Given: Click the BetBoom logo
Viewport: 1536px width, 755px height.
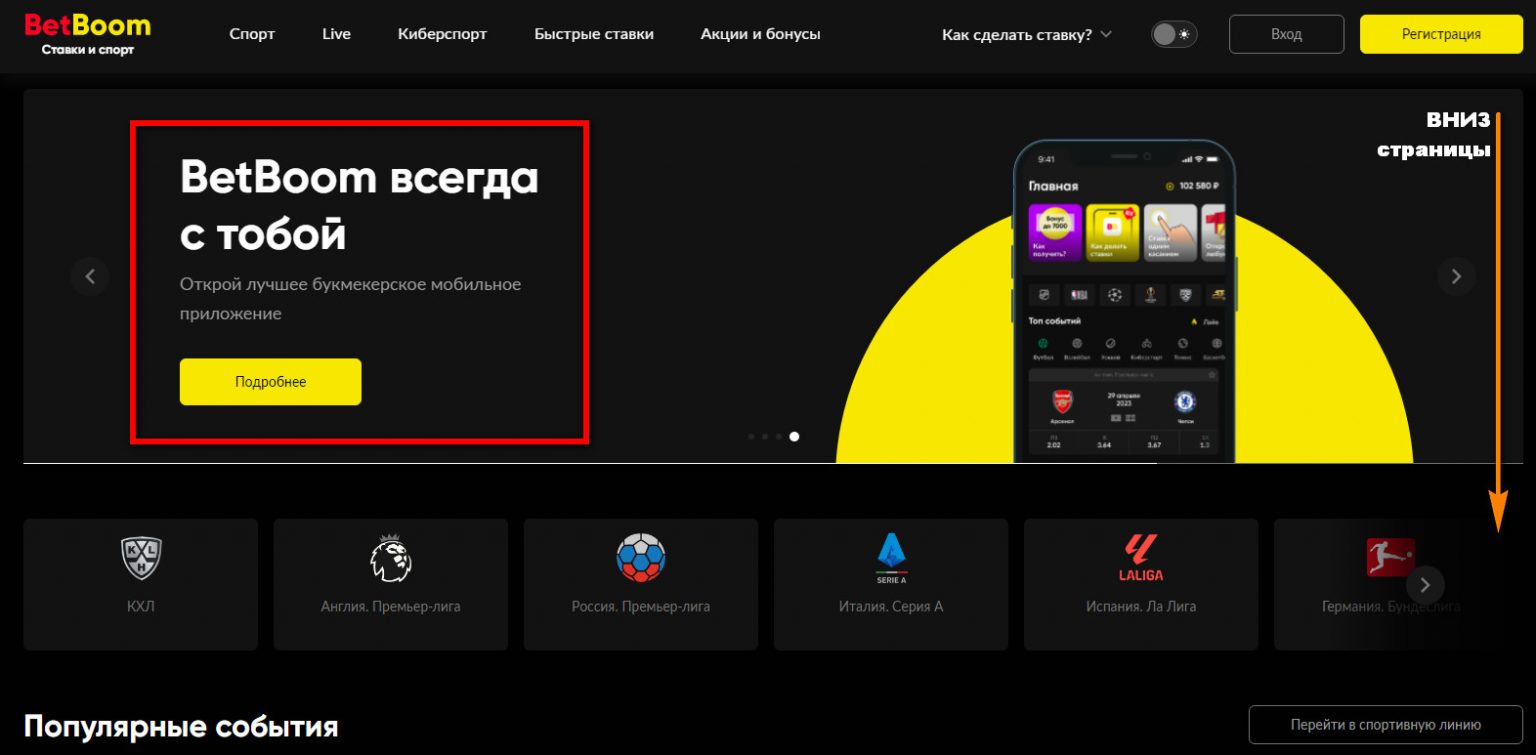Looking at the screenshot, I should pos(87,34).
